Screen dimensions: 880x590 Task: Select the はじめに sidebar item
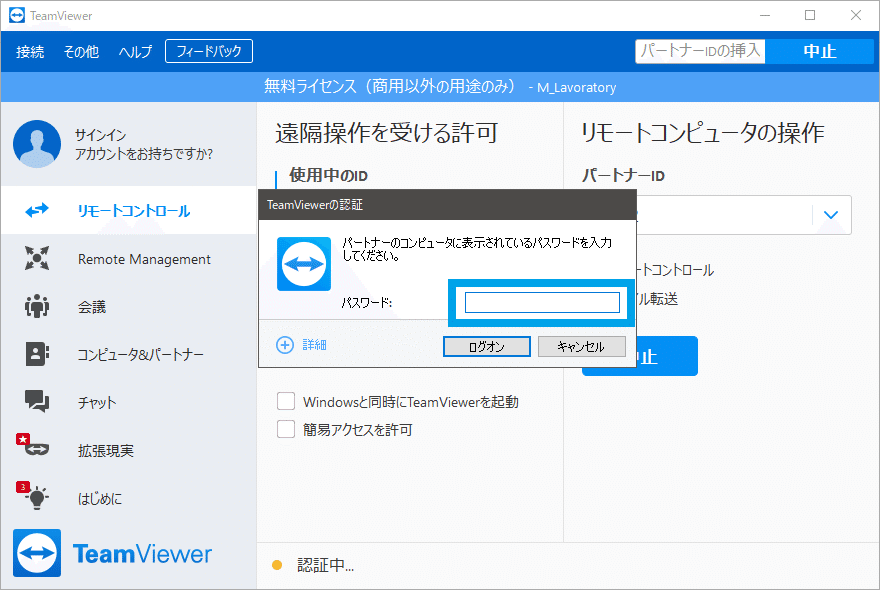(129, 498)
